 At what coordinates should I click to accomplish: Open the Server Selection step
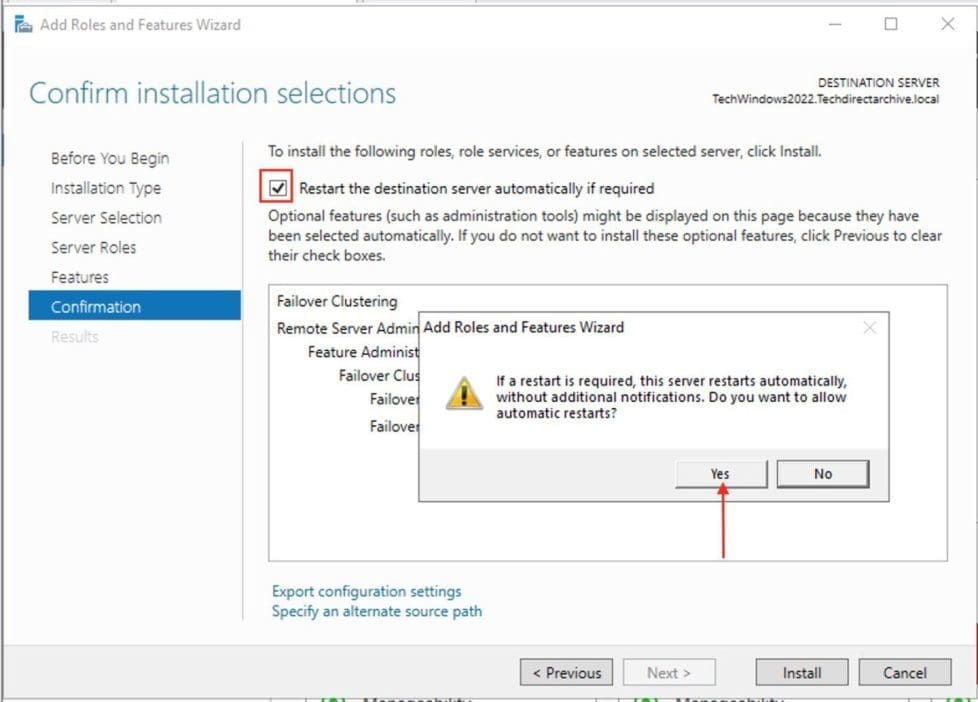(106, 218)
